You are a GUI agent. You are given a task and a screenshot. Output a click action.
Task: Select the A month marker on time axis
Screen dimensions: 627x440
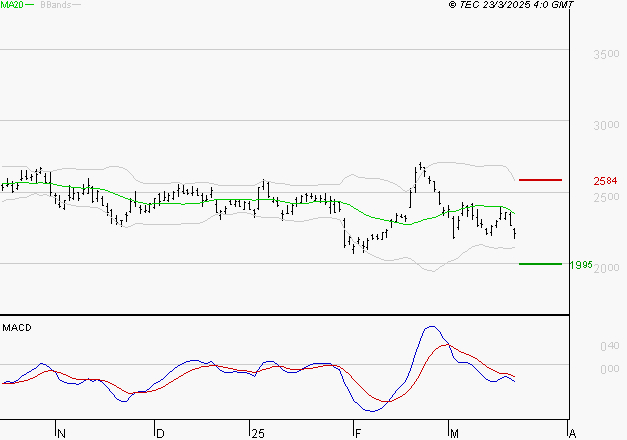point(571,434)
